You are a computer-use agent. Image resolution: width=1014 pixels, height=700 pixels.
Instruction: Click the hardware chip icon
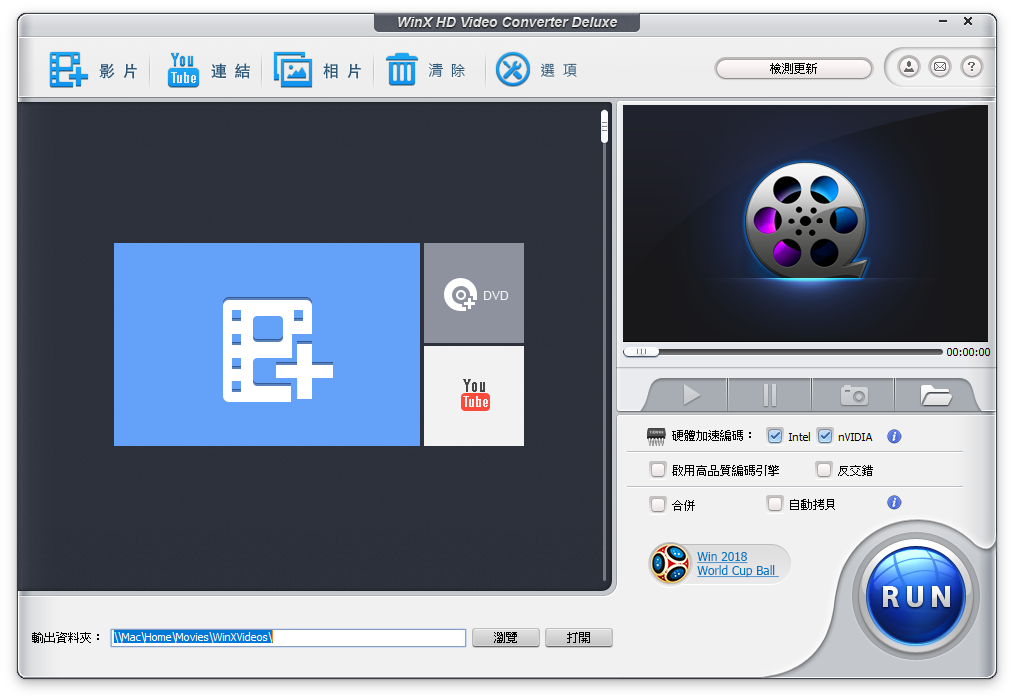click(656, 437)
